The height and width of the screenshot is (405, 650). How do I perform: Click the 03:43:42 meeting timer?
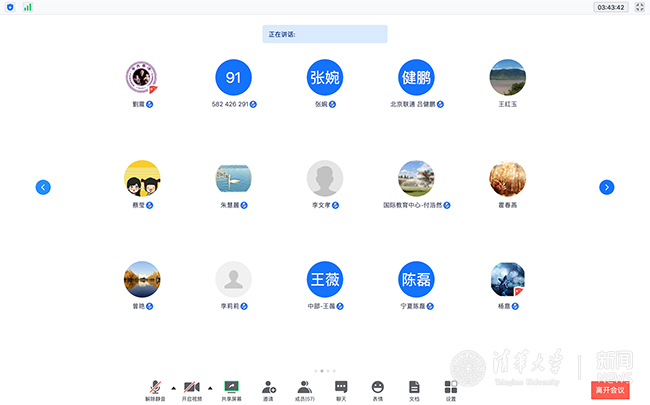610,7
